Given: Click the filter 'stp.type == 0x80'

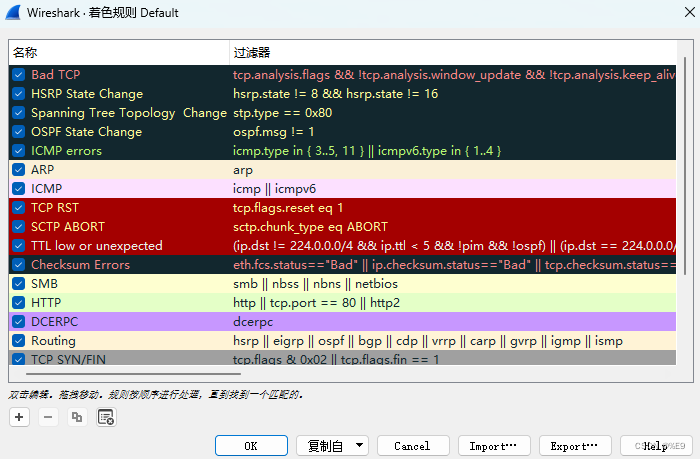Looking at the screenshot, I should pyautogui.click(x=283, y=113).
